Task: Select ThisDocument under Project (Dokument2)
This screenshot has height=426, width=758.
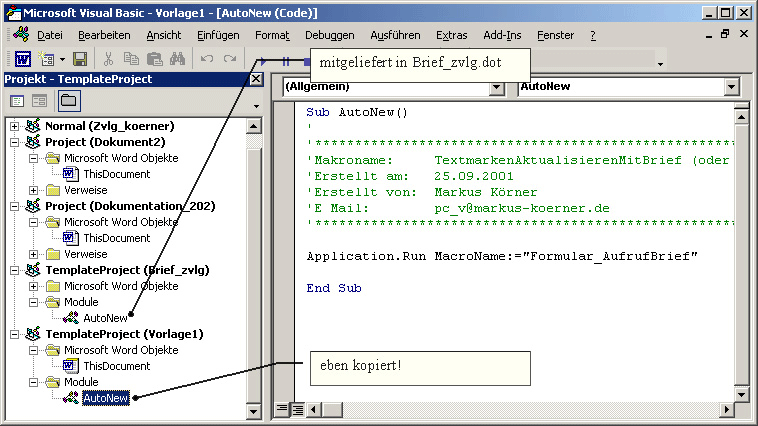Action: (117, 174)
